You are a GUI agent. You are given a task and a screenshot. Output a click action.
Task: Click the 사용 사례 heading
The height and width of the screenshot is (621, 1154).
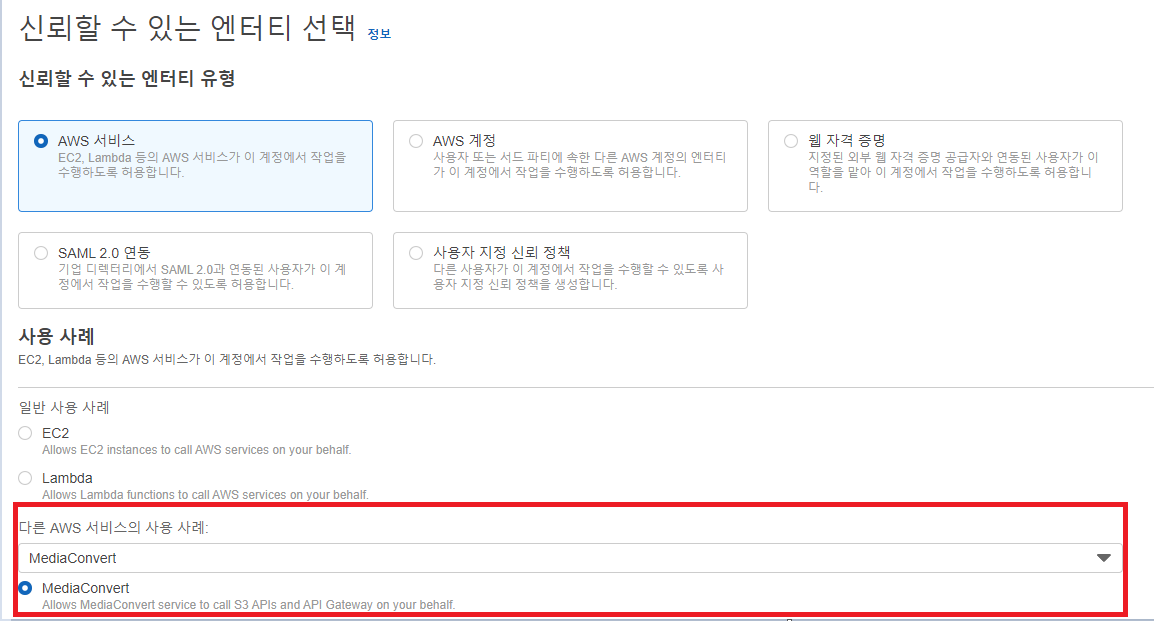[57, 336]
